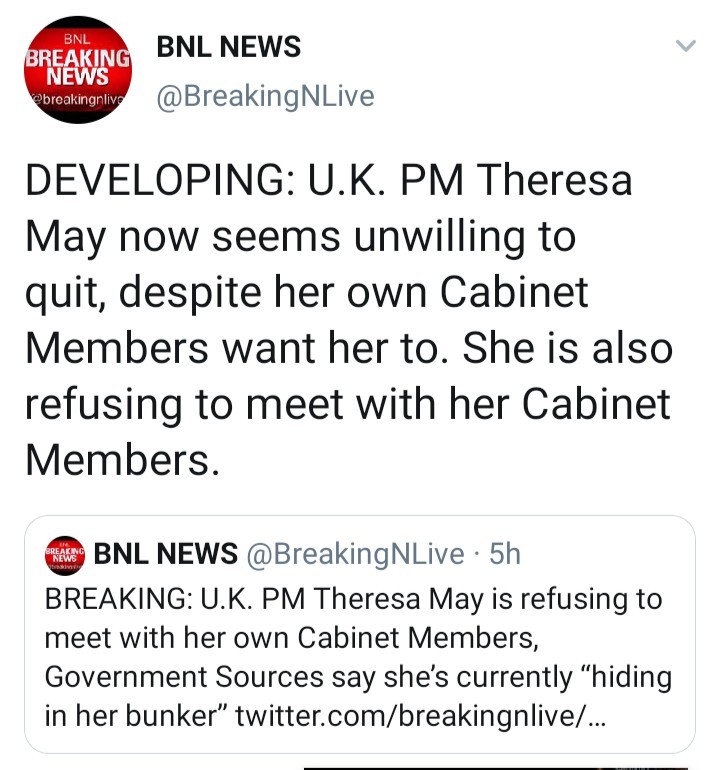Click the final word "Members." of main tweet

[120, 459]
